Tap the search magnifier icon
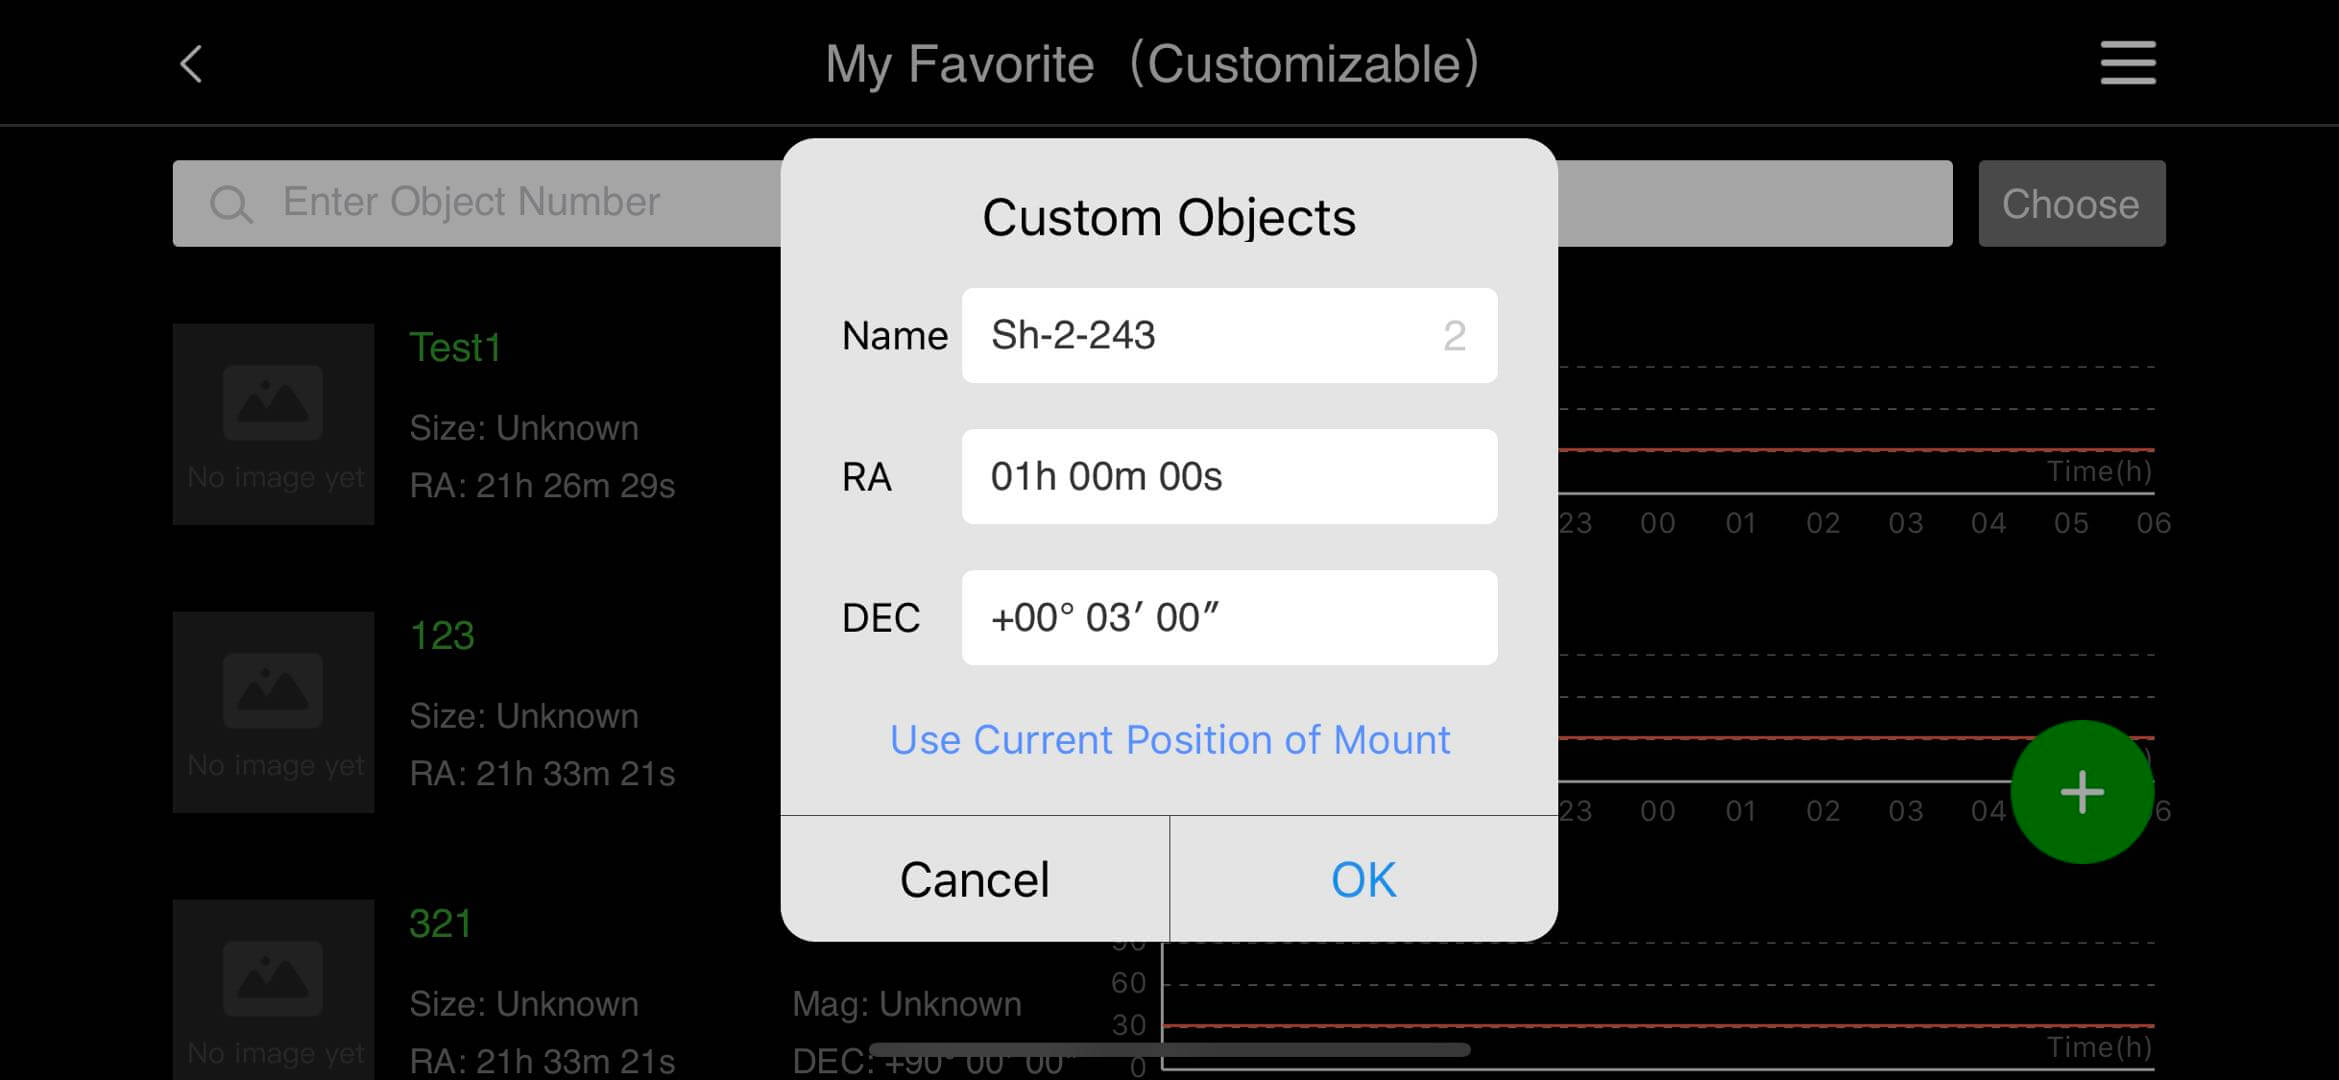2339x1080 pixels. [x=231, y=204]
